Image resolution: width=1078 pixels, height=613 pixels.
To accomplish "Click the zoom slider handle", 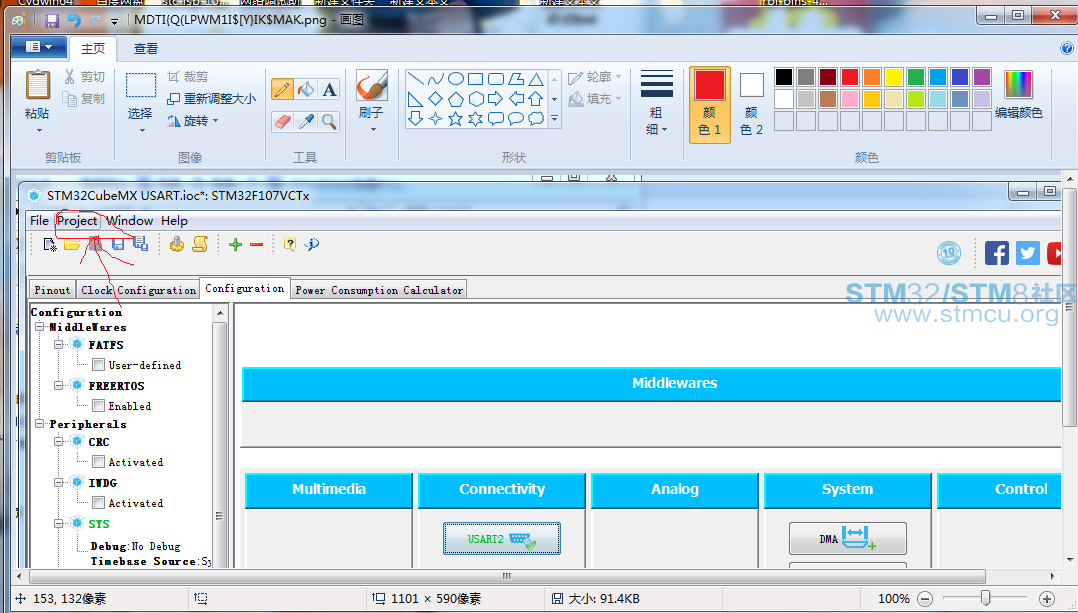I will (x=985, y=598).
